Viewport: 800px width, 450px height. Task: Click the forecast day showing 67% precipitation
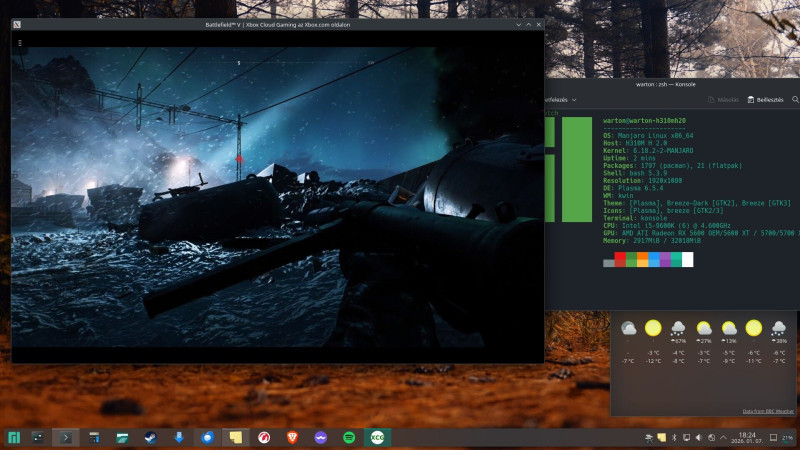[x=678, y=342]
